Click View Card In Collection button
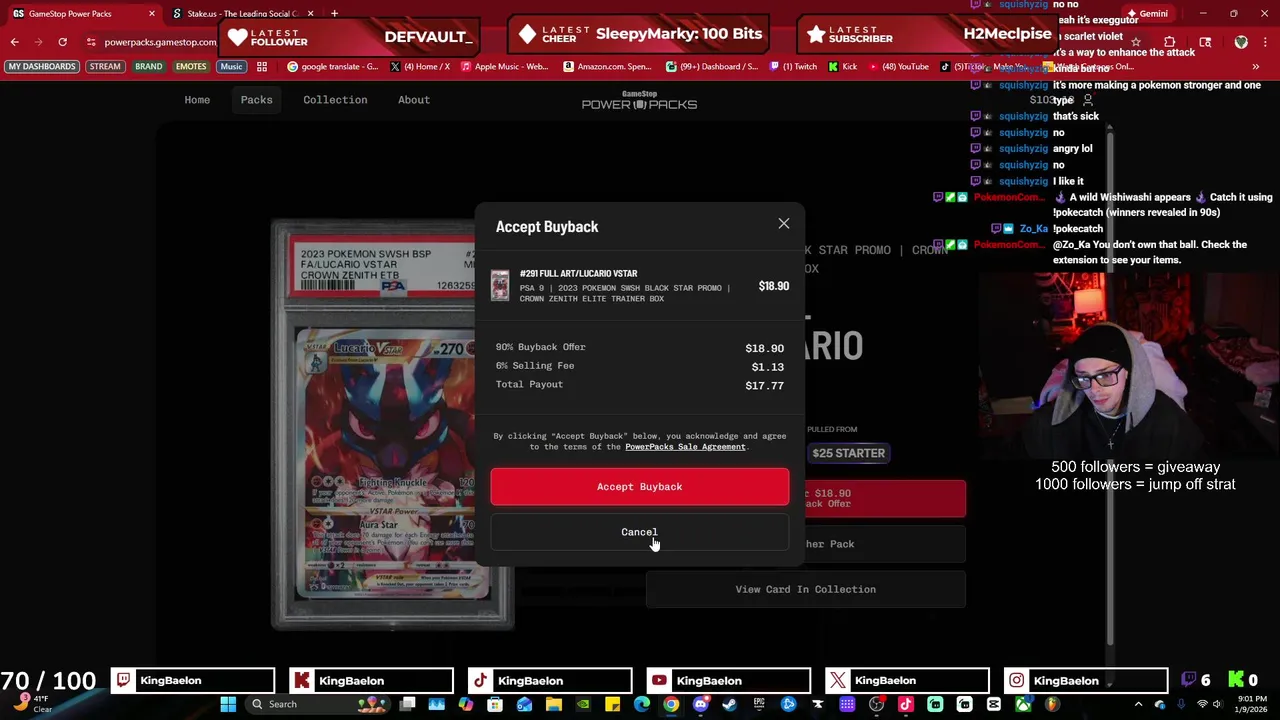 point(806,589)
